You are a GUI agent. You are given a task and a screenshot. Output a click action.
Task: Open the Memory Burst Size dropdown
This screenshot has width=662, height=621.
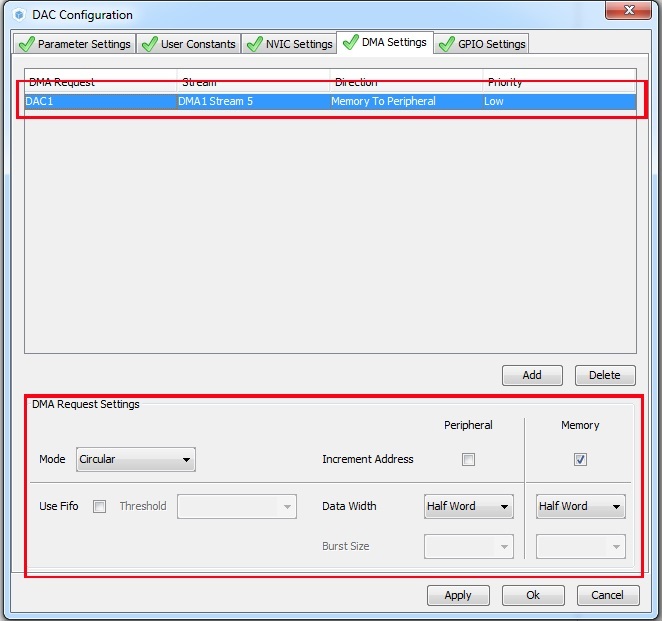point(581,547)
